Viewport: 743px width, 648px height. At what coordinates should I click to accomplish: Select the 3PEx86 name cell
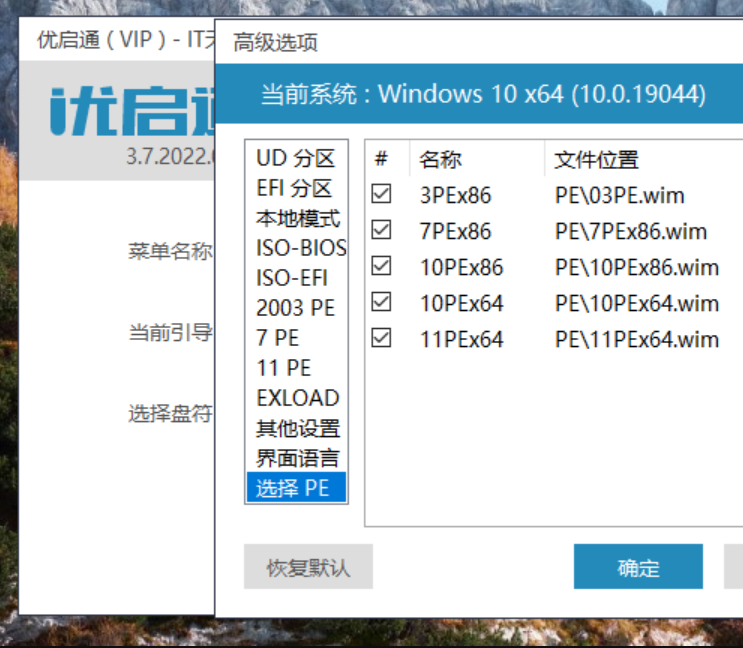point(455,195)
